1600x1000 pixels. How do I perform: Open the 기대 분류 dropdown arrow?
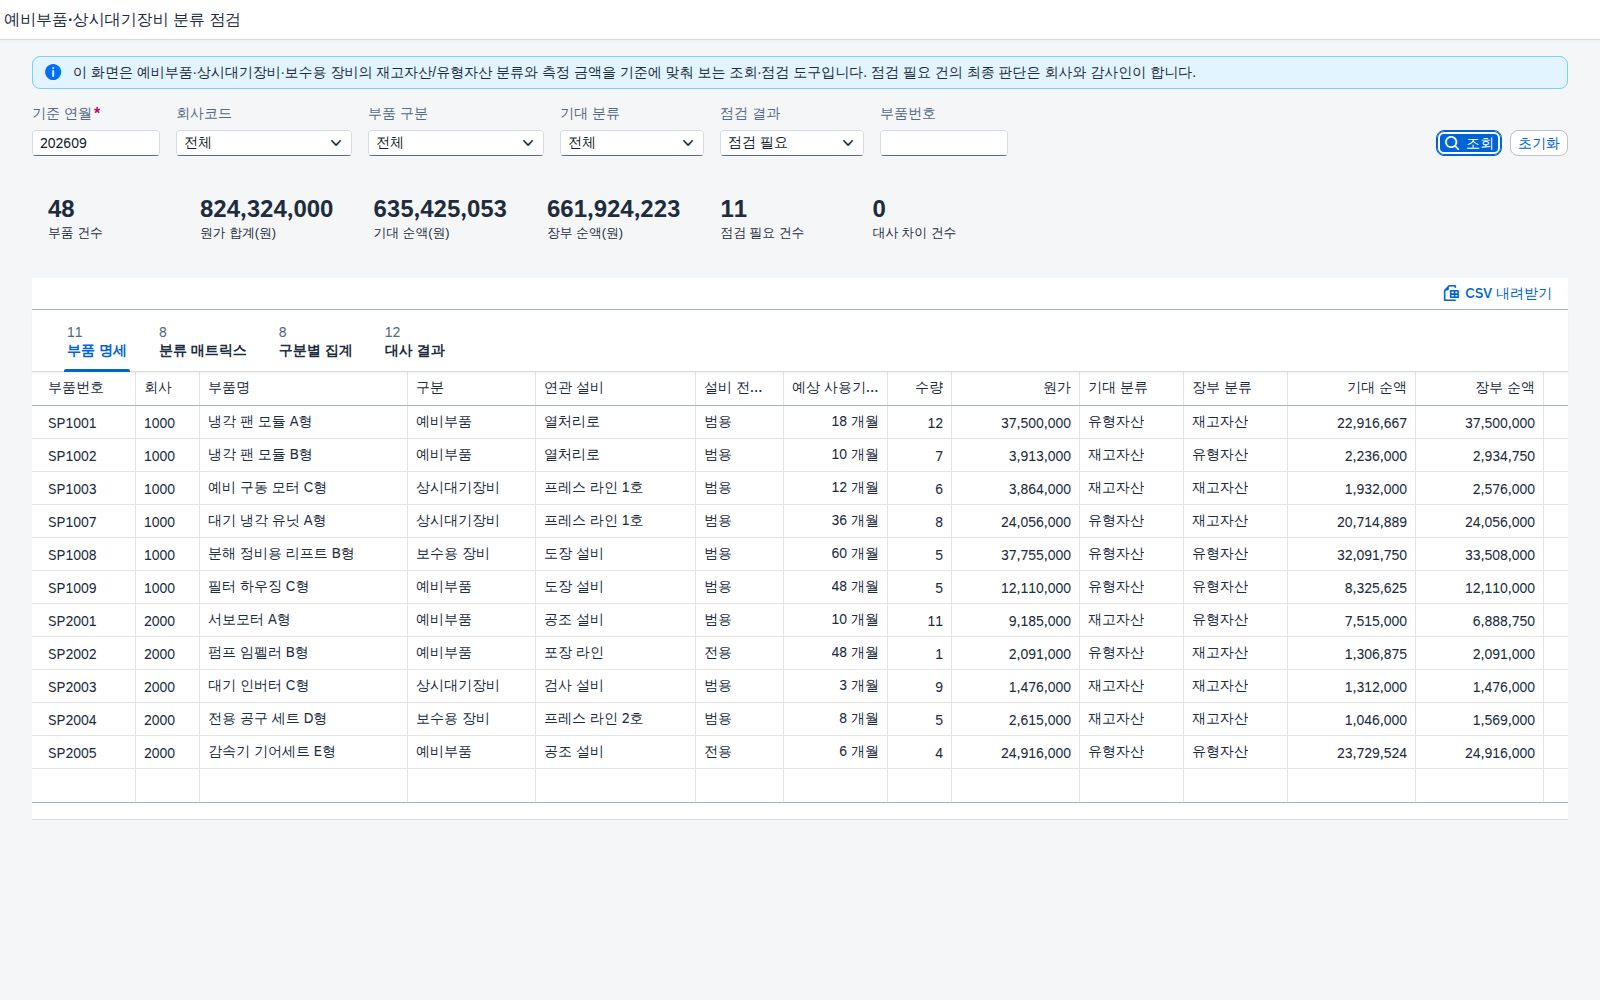688,143
